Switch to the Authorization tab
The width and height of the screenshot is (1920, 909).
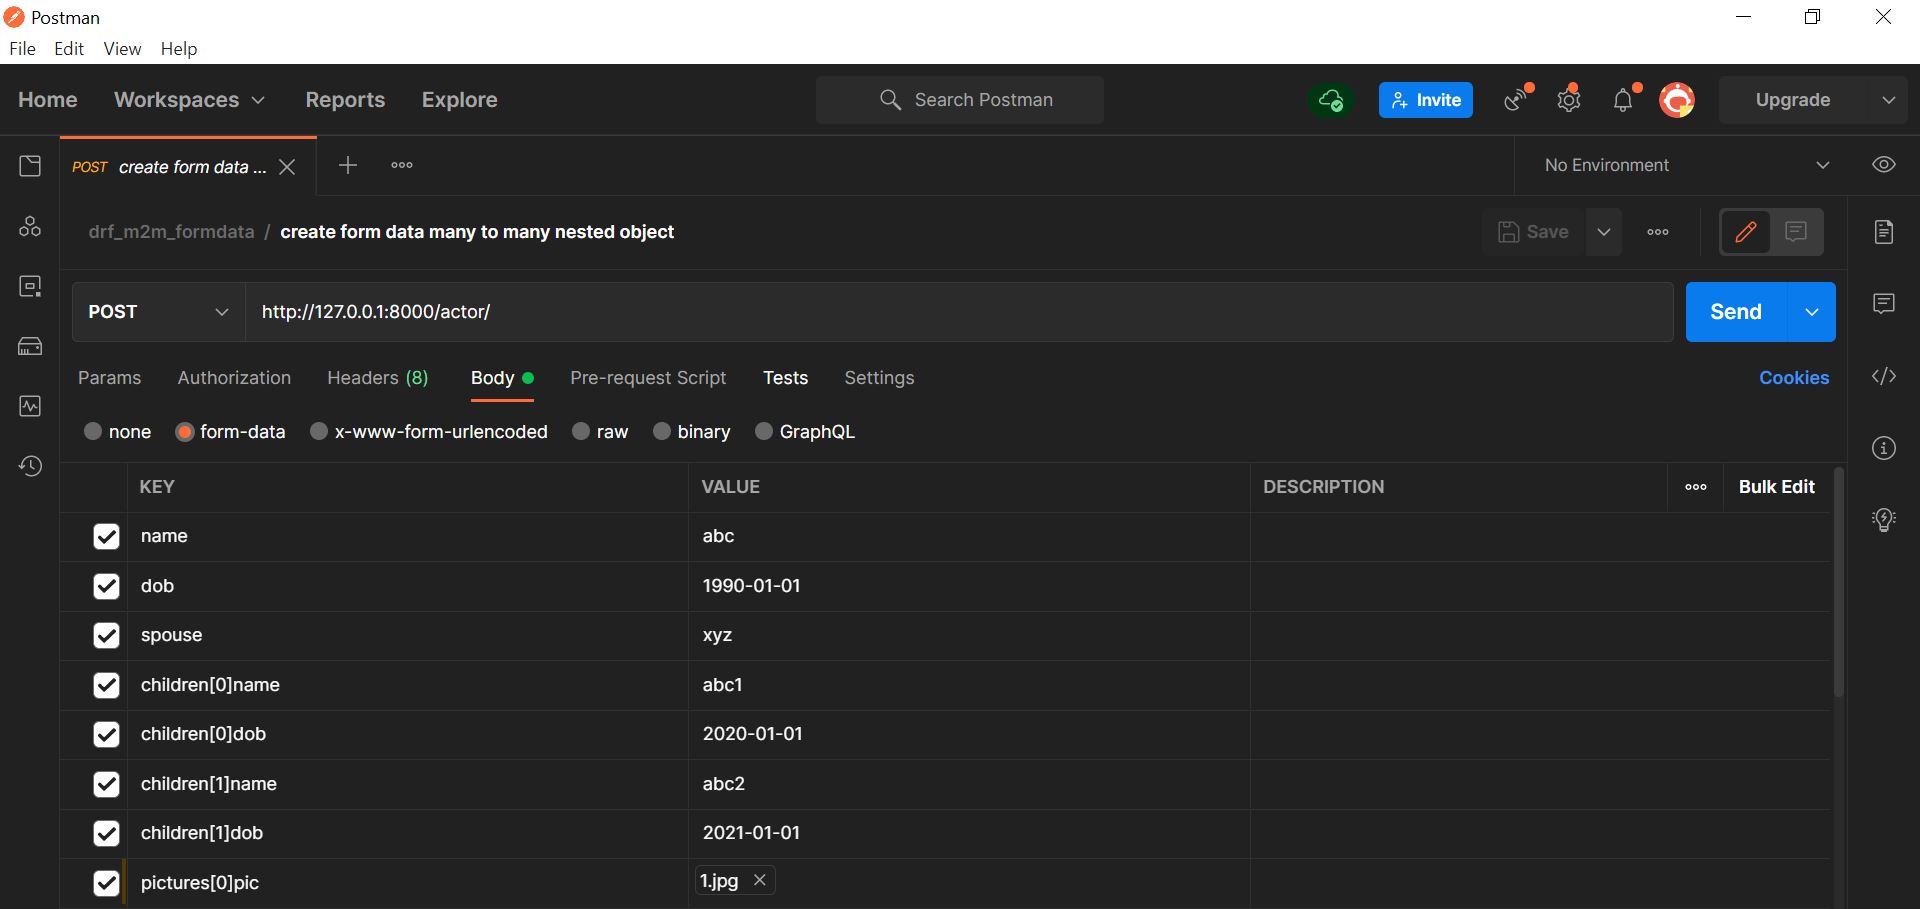pos(234,378)
